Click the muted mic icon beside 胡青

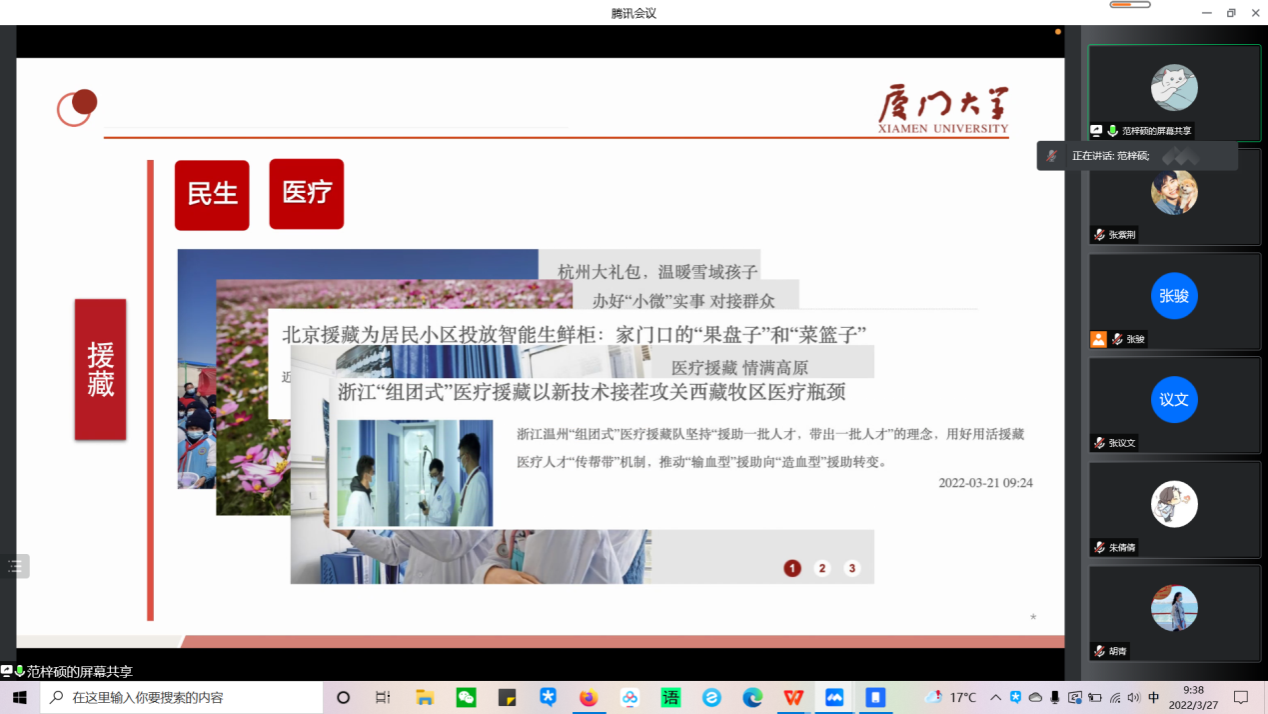click(x=1099, y=651)
